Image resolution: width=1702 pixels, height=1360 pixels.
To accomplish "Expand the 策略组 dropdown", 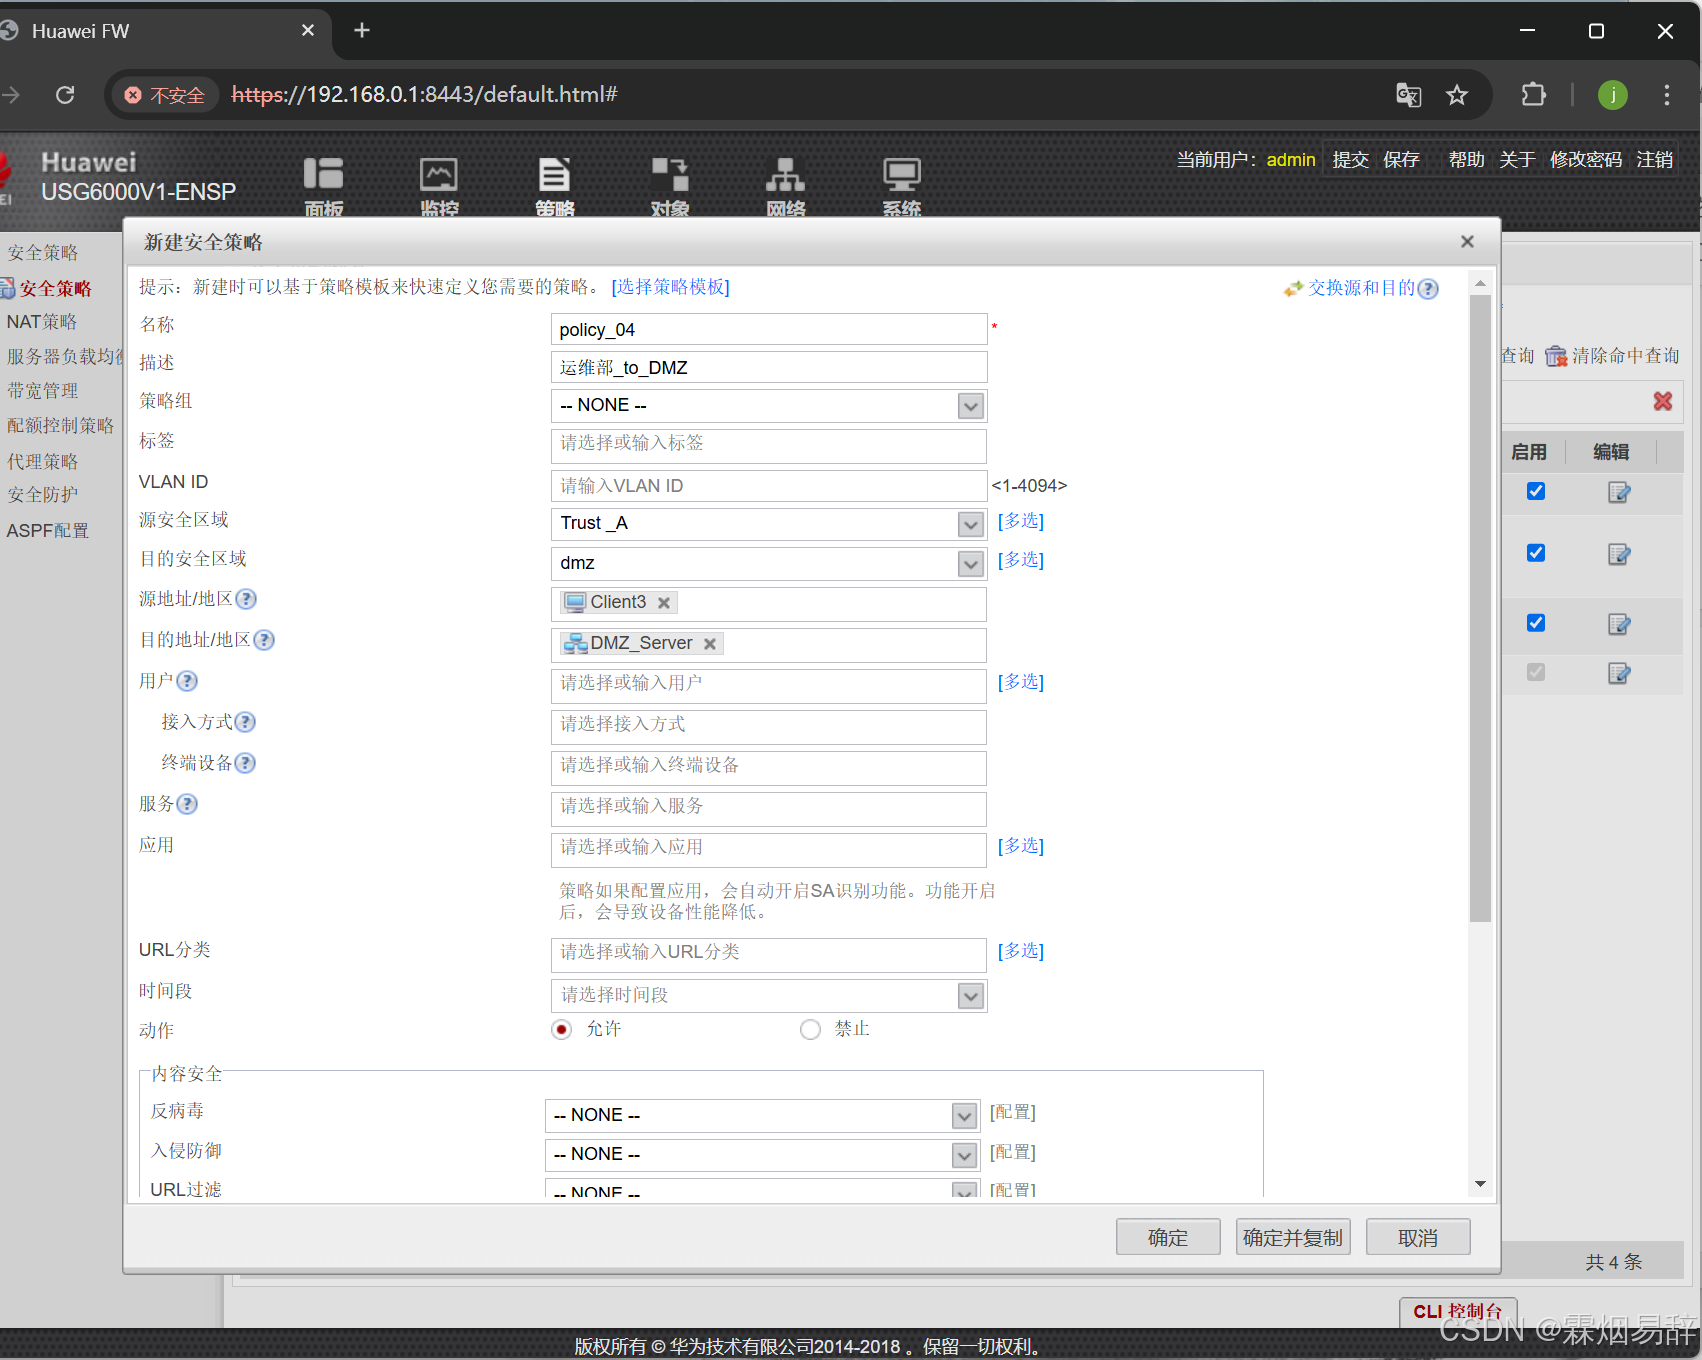I will (x=970, y=406).
